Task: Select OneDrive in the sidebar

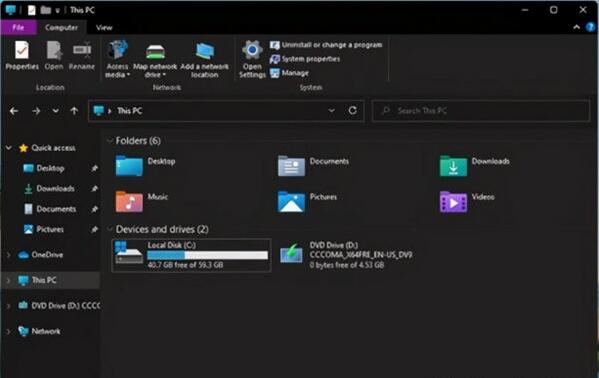Action: coord(47,255)
